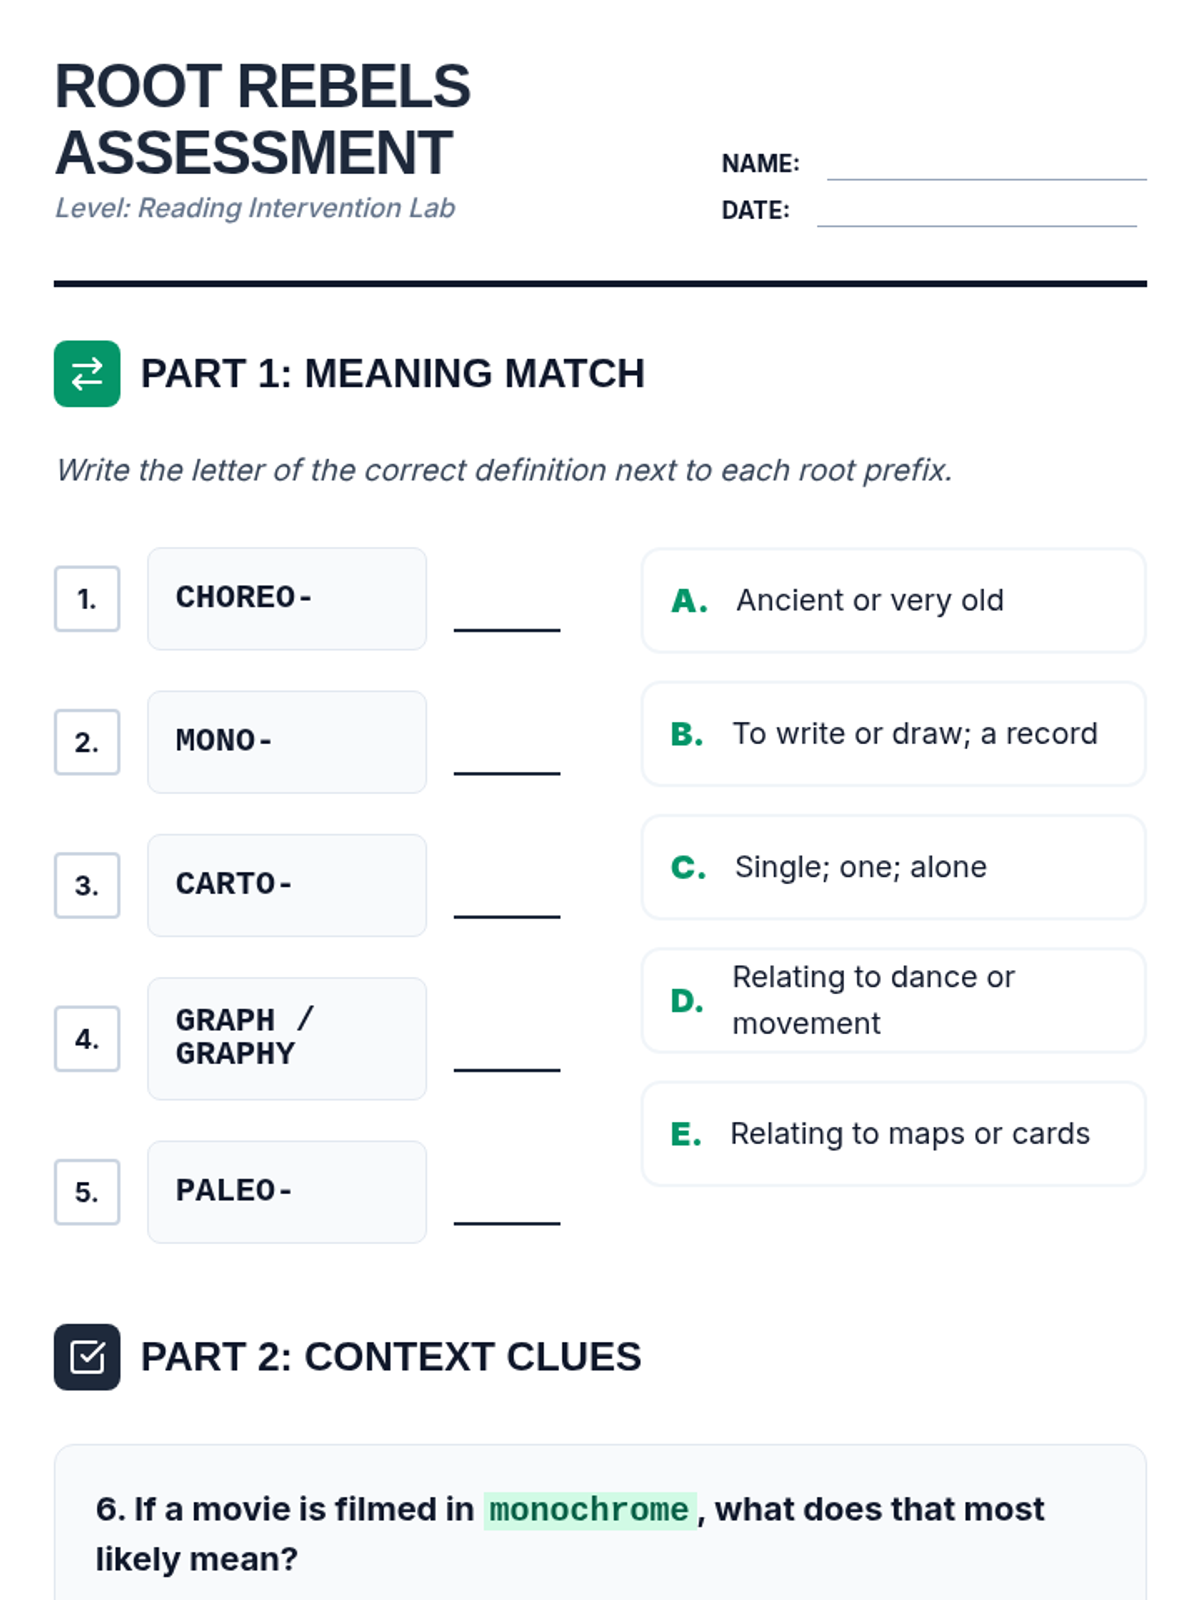The width and height of the screenshot is (1200, 1600).
Task: Select definition E, Relating to maps or cards
Action: click(x=893, y=1134)
